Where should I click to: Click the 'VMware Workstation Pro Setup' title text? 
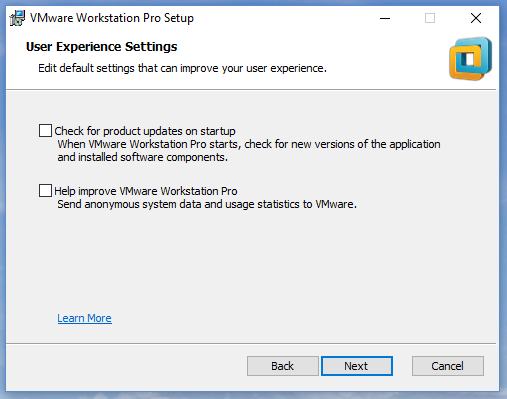coord(112,18)
